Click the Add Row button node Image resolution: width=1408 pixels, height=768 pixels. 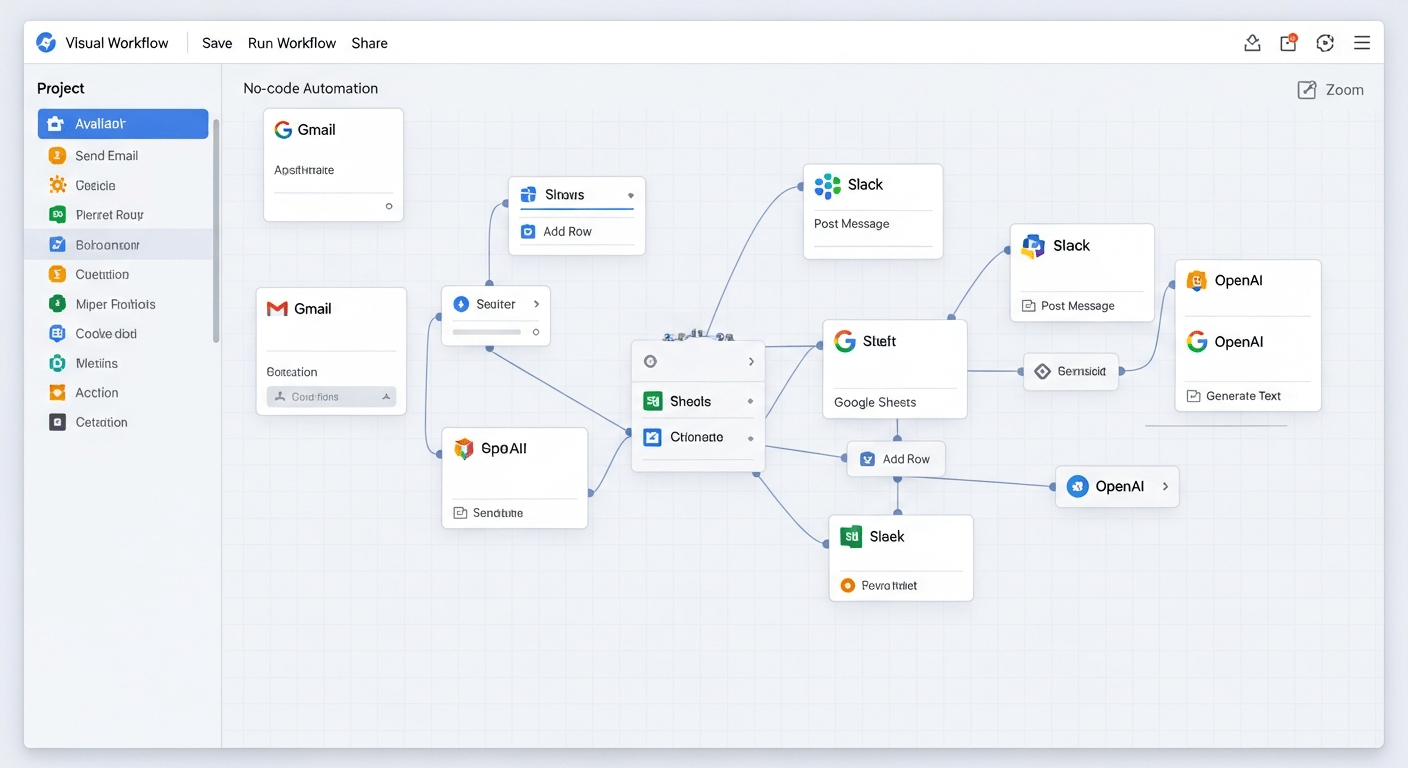coord(895,459)
